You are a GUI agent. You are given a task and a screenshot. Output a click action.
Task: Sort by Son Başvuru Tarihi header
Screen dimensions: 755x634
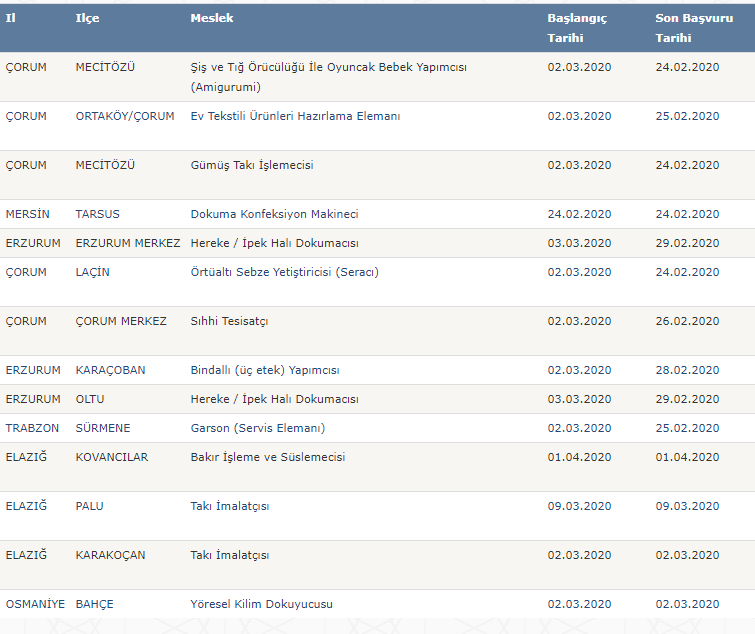(694, 28)
